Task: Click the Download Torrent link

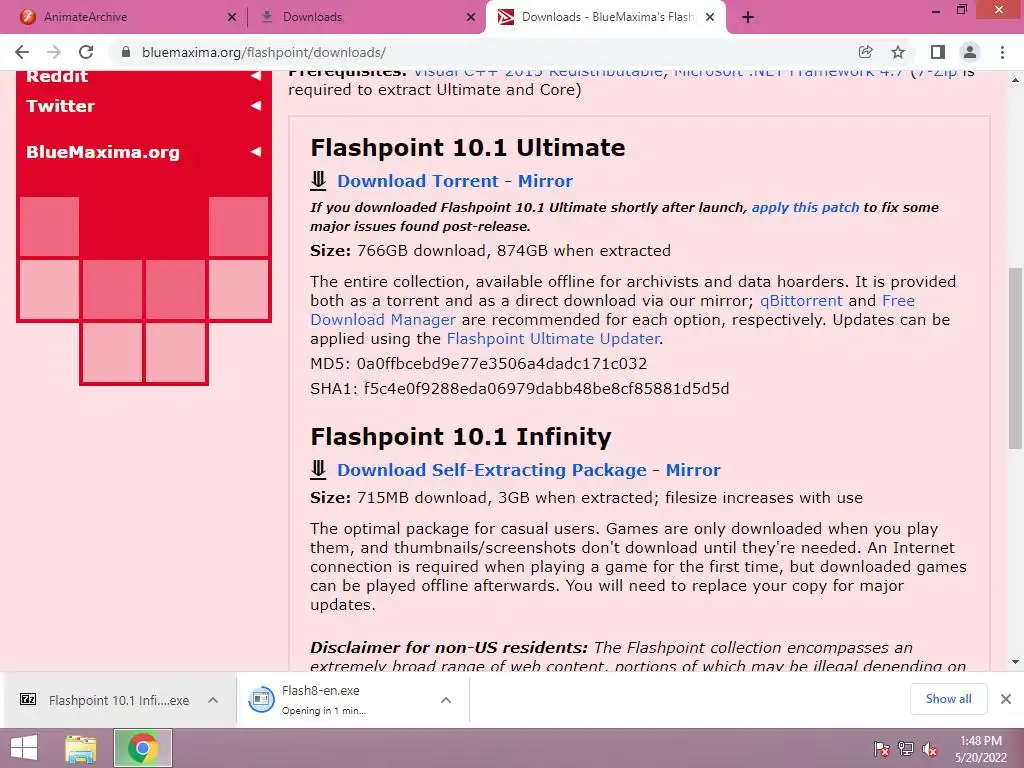Action: [418, 181]
